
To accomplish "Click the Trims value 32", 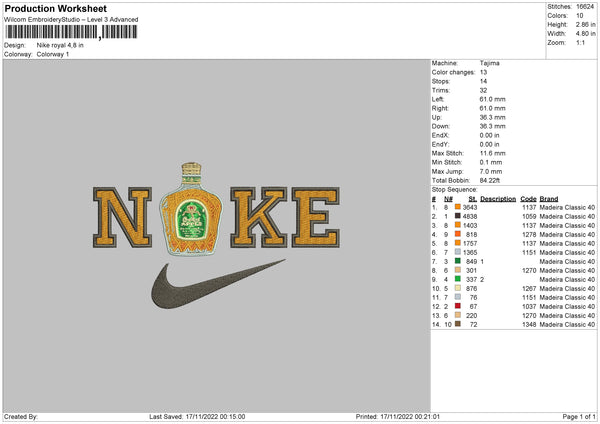I will click(483, 90).
